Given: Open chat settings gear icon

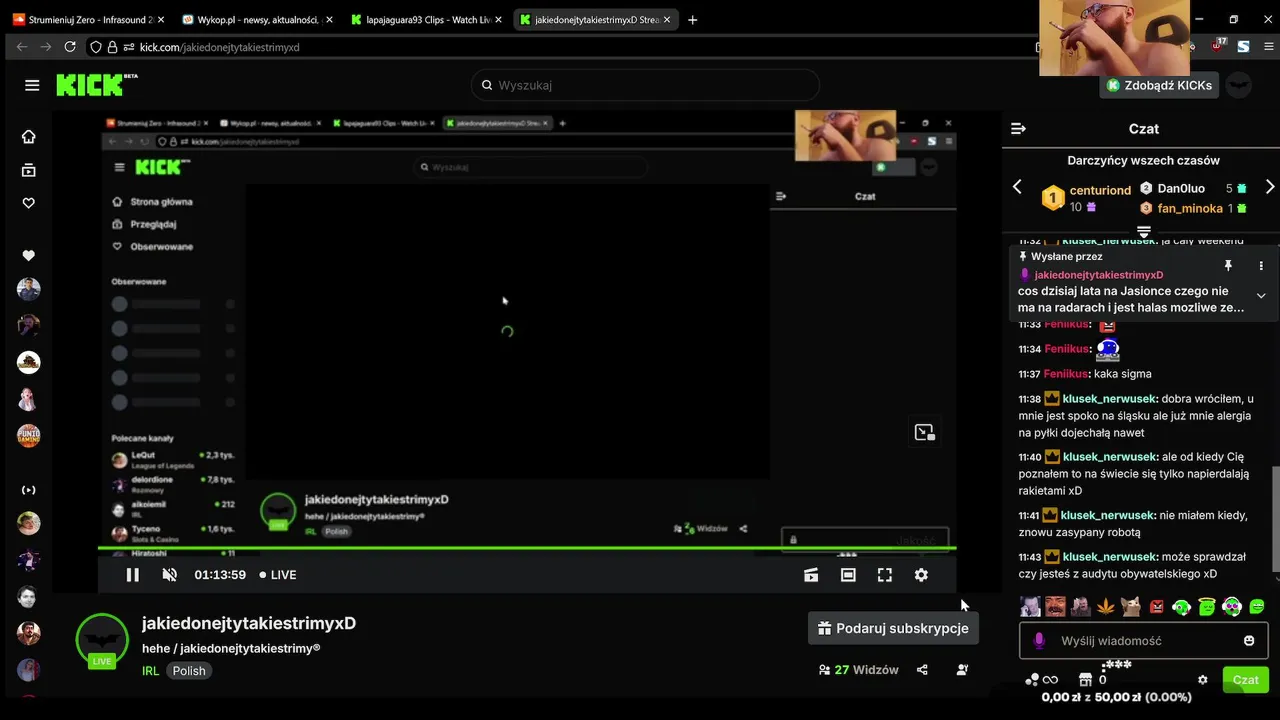Looking at the screenshot, I should coord(1203,680).
